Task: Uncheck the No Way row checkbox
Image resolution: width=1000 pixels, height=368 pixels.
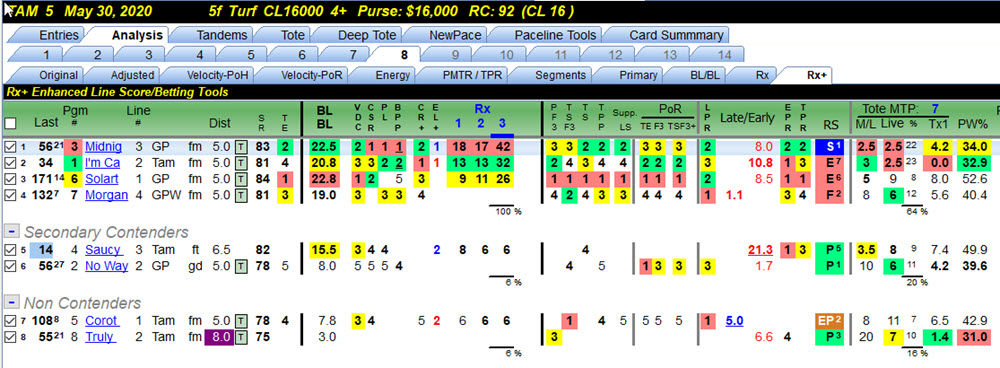Action: click(x=10, y=266)
